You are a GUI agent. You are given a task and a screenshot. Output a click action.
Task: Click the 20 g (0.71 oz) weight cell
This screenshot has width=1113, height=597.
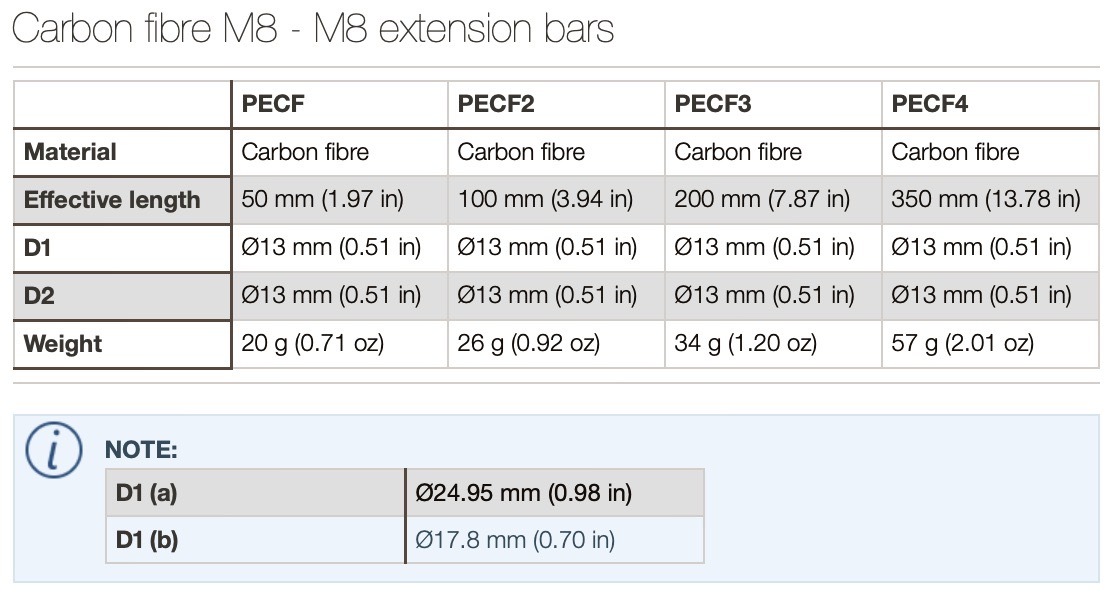point(312,344)
